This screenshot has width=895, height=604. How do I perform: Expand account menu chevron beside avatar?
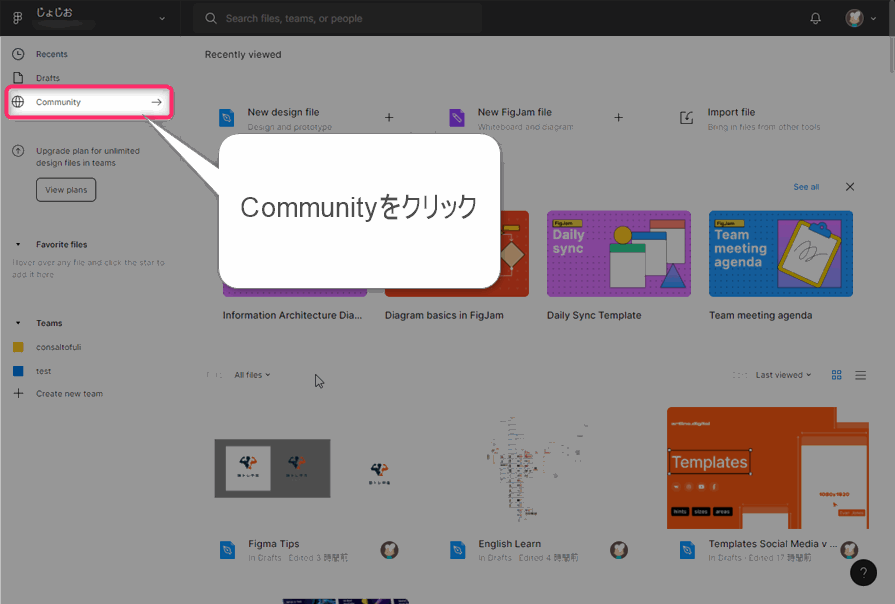[x=873, y=18]
